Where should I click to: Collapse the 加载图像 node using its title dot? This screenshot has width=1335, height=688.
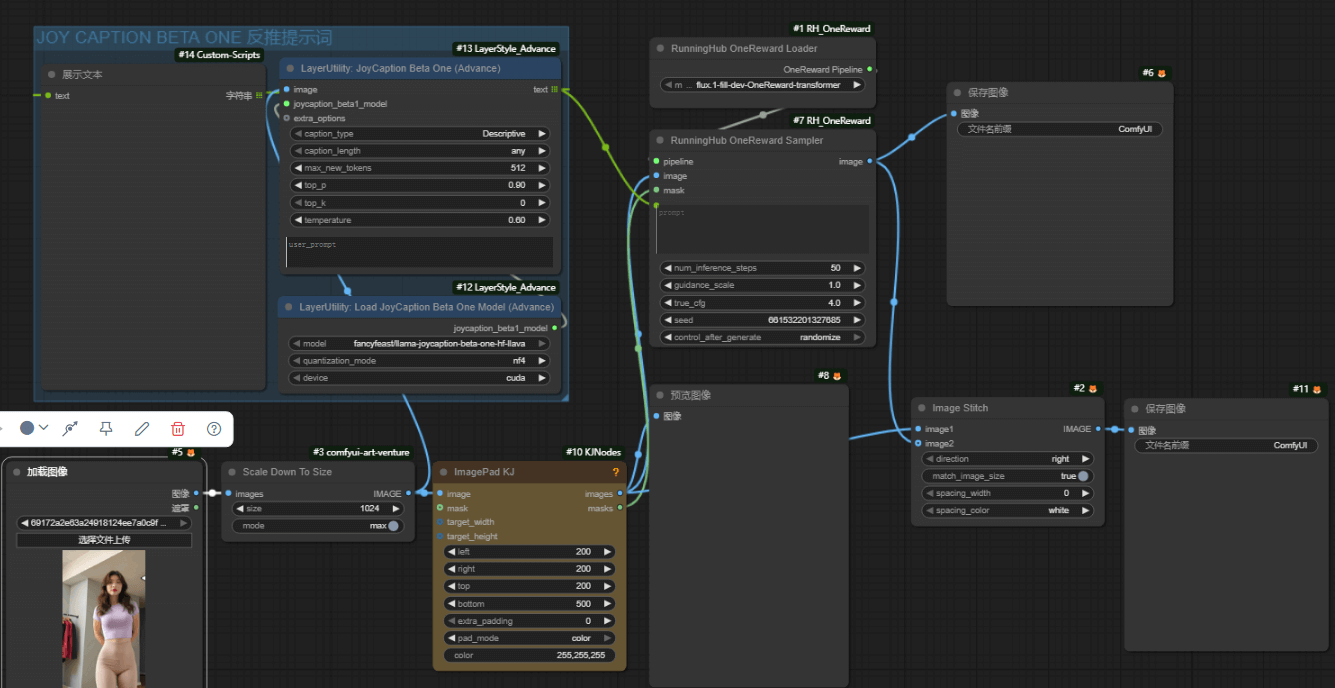(x=16, y=472)
